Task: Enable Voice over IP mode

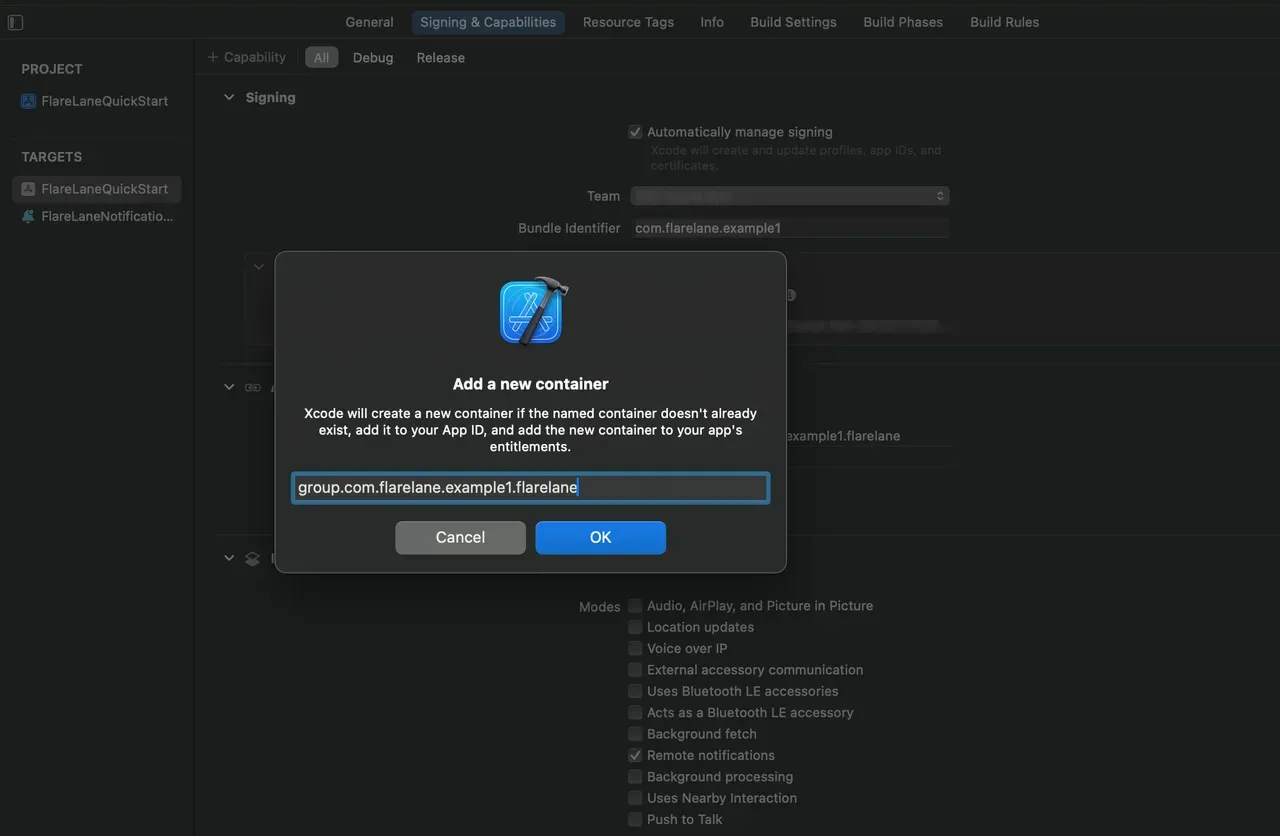Action: click(x=635, y=648)
